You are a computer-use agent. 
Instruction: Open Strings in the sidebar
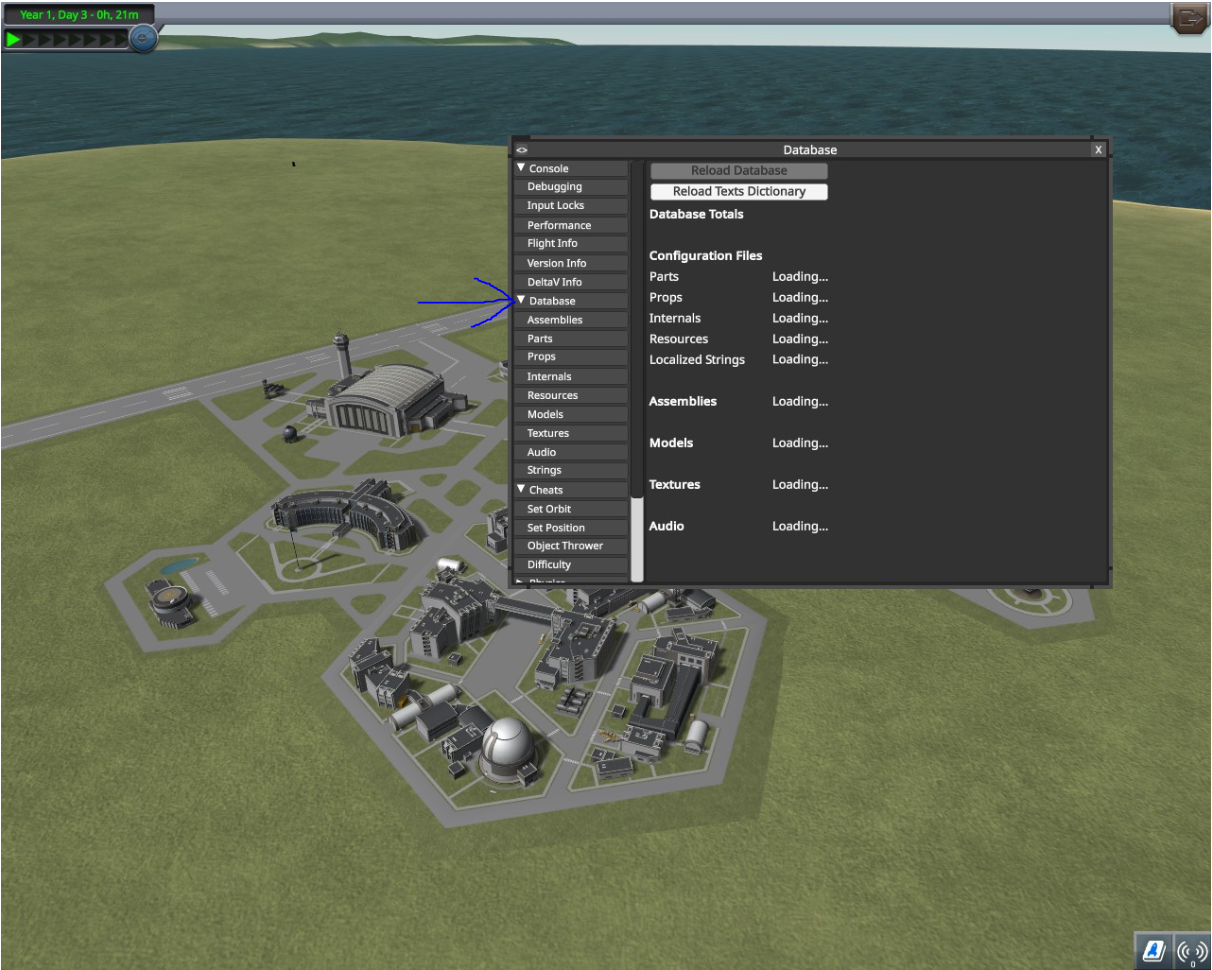[x=572, y=470]
